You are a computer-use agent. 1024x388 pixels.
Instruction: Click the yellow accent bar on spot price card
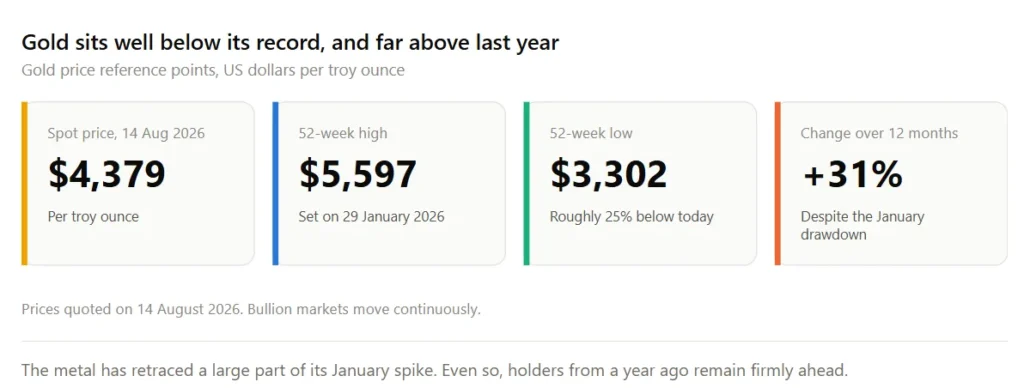(x=24, y=184)
